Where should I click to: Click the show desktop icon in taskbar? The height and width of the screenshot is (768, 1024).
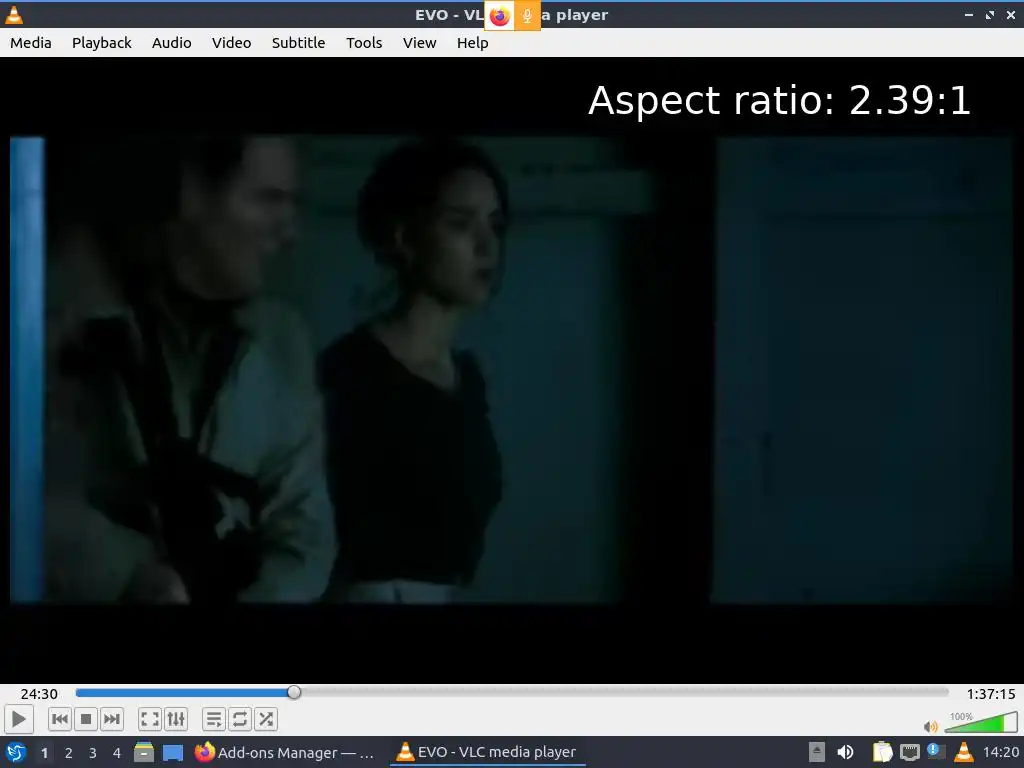pyautogui.click(x=173, y=753)
